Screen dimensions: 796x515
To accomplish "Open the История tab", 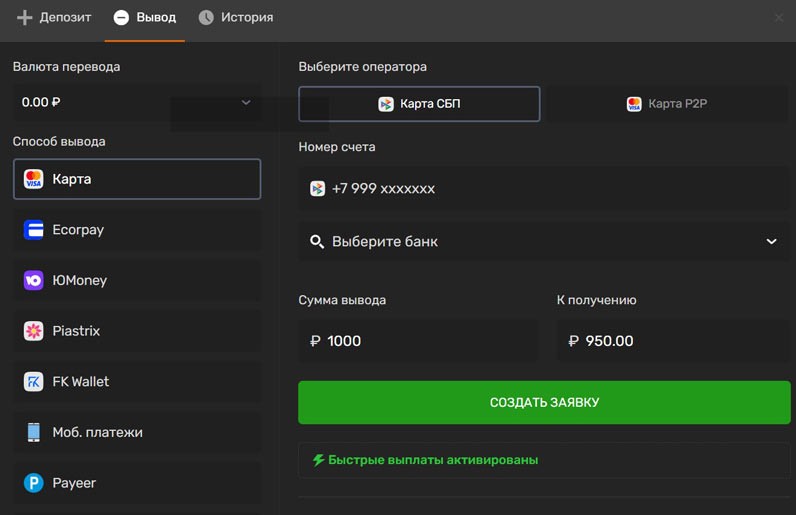I will [236, 18].
